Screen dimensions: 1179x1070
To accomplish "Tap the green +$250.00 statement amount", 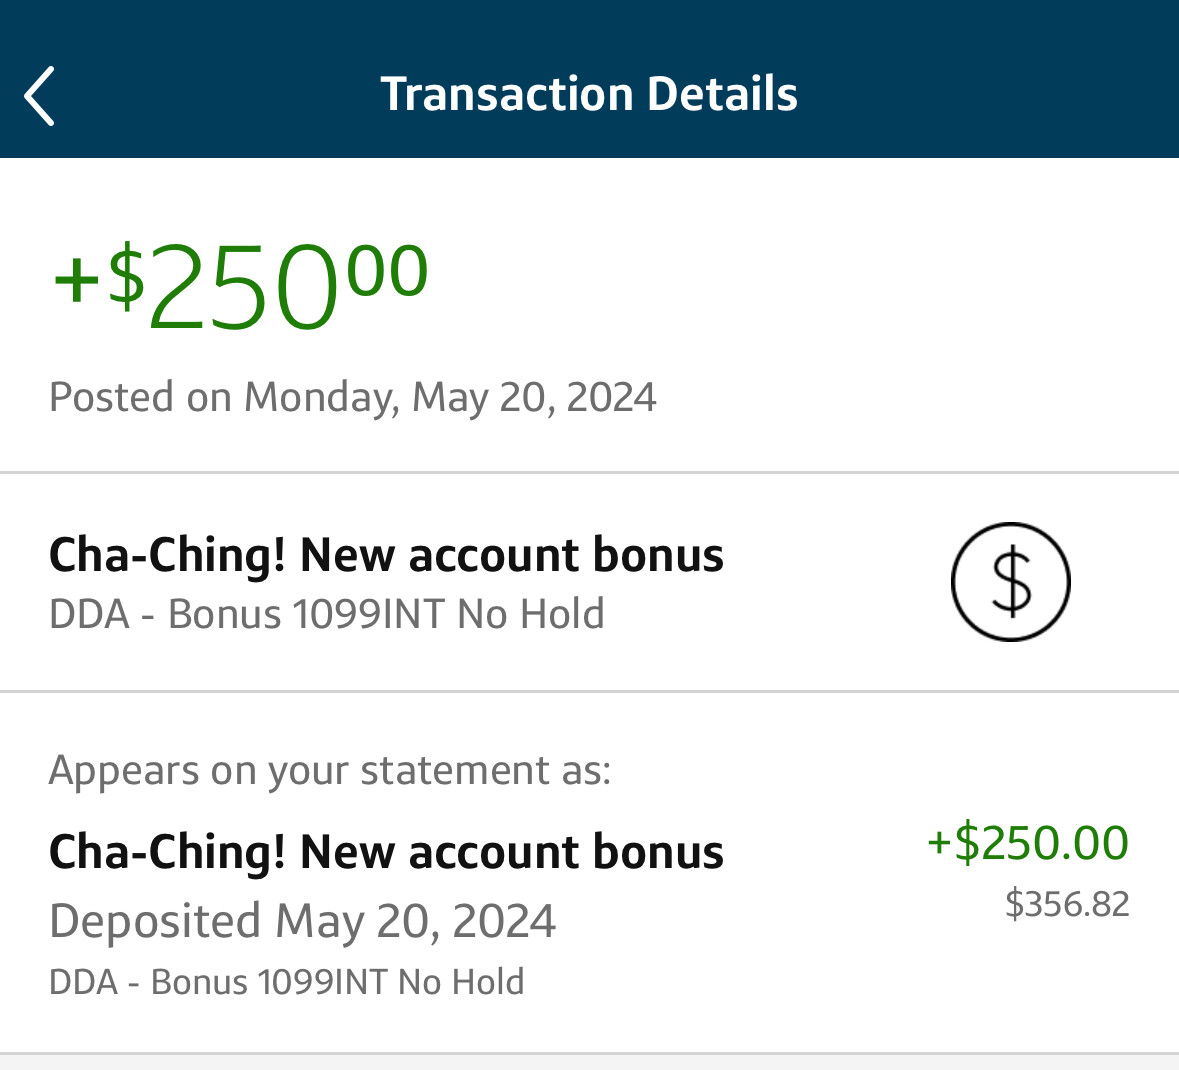I will tap(1028, 842).
